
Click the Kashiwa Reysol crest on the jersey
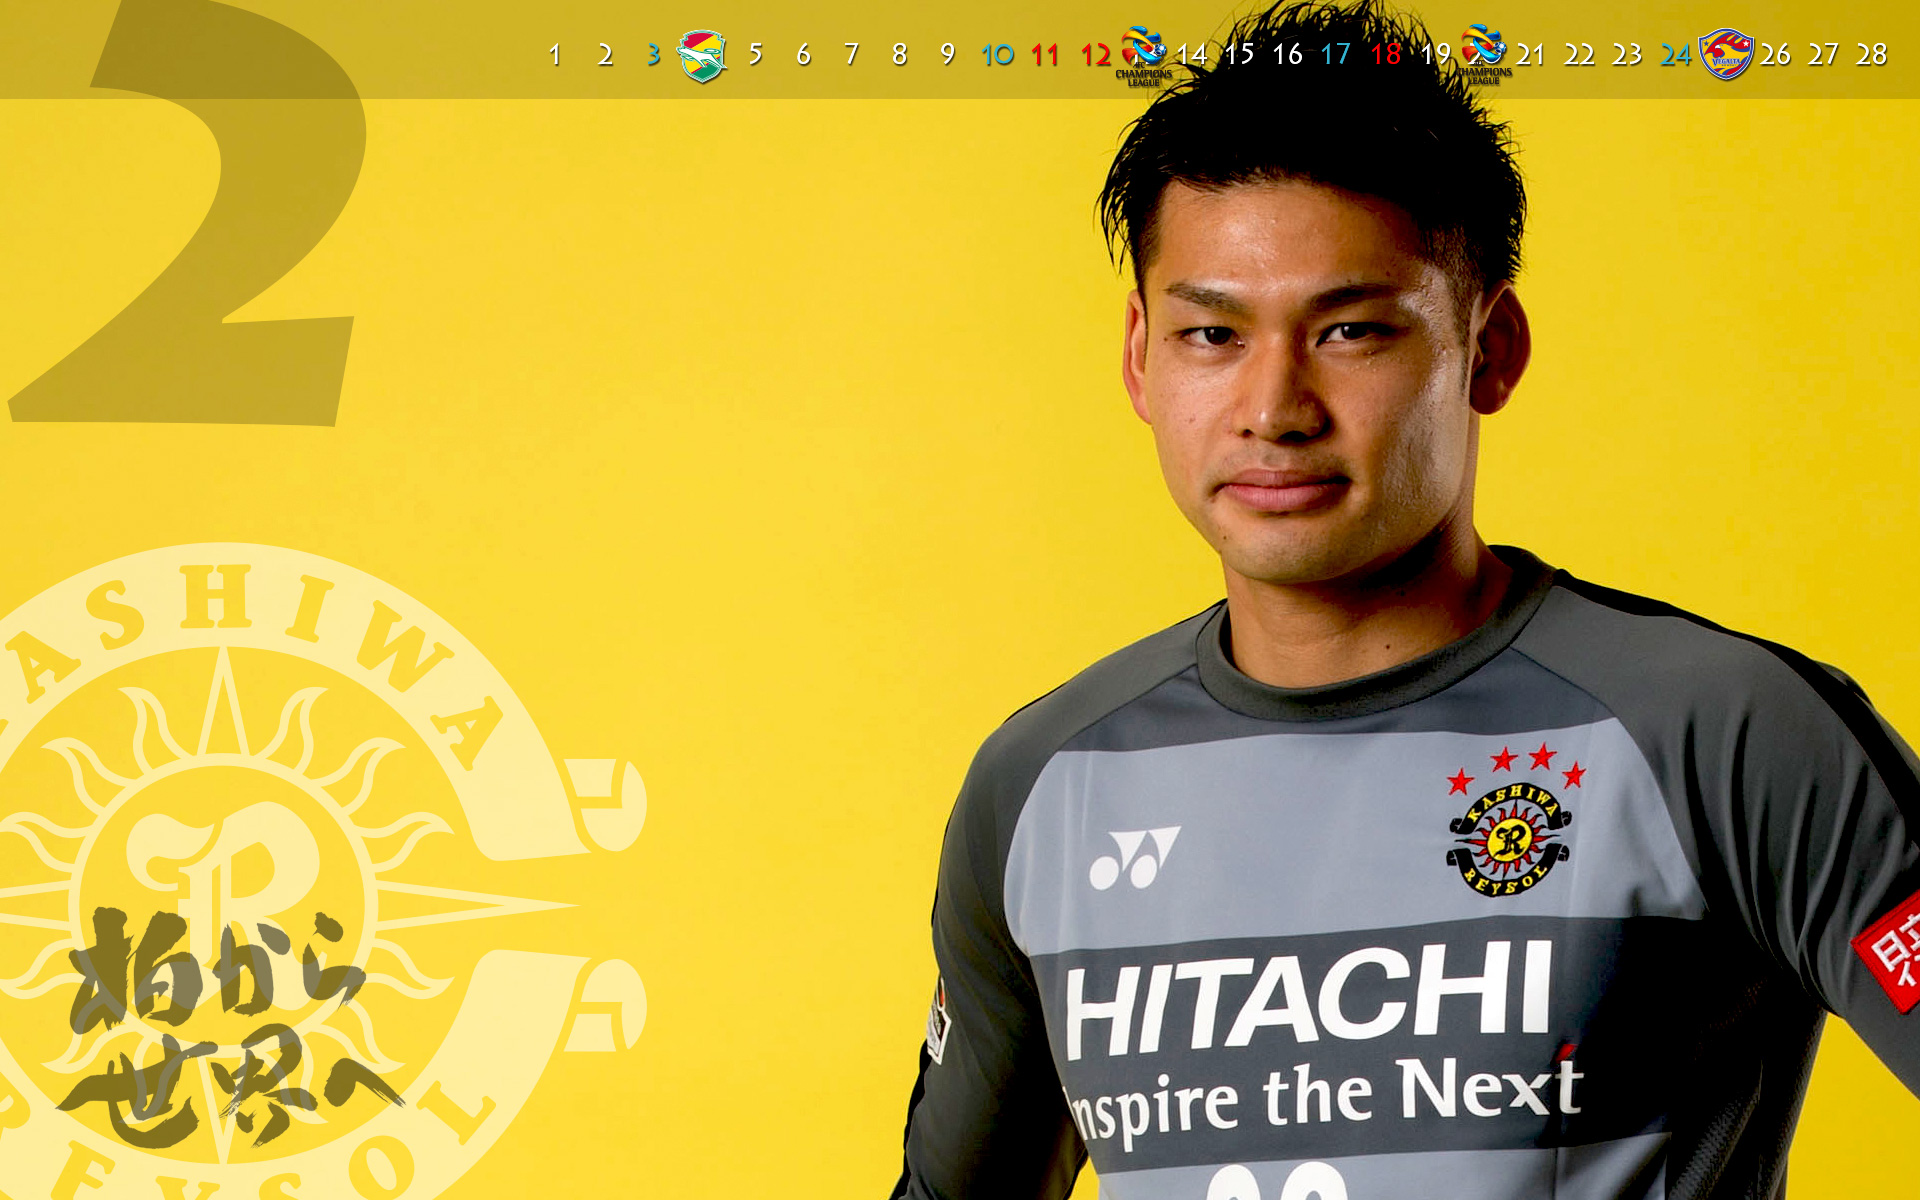pyautogui.click(x=1510, y=838)
